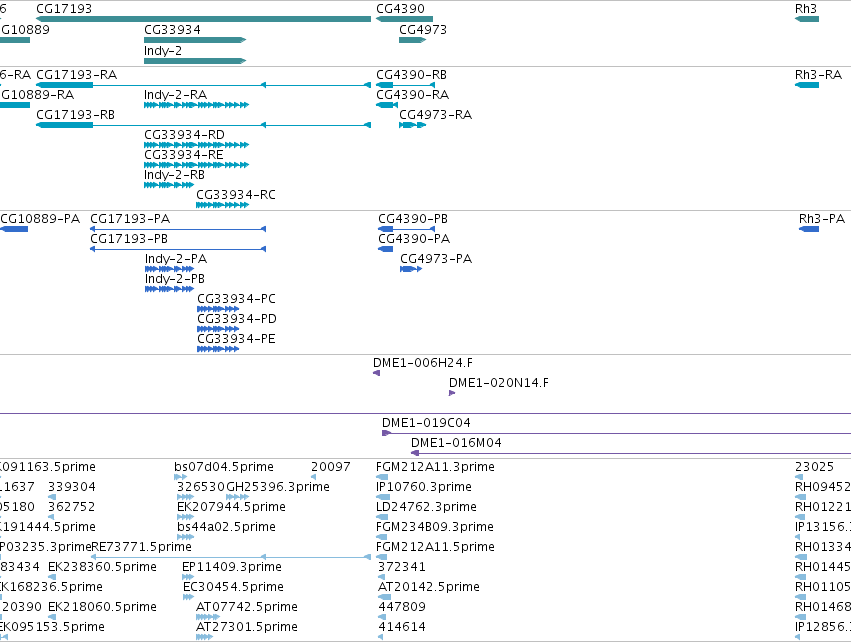Select transcript CG4973-RA
Screen dimensions: 851x642
[412, 125]
